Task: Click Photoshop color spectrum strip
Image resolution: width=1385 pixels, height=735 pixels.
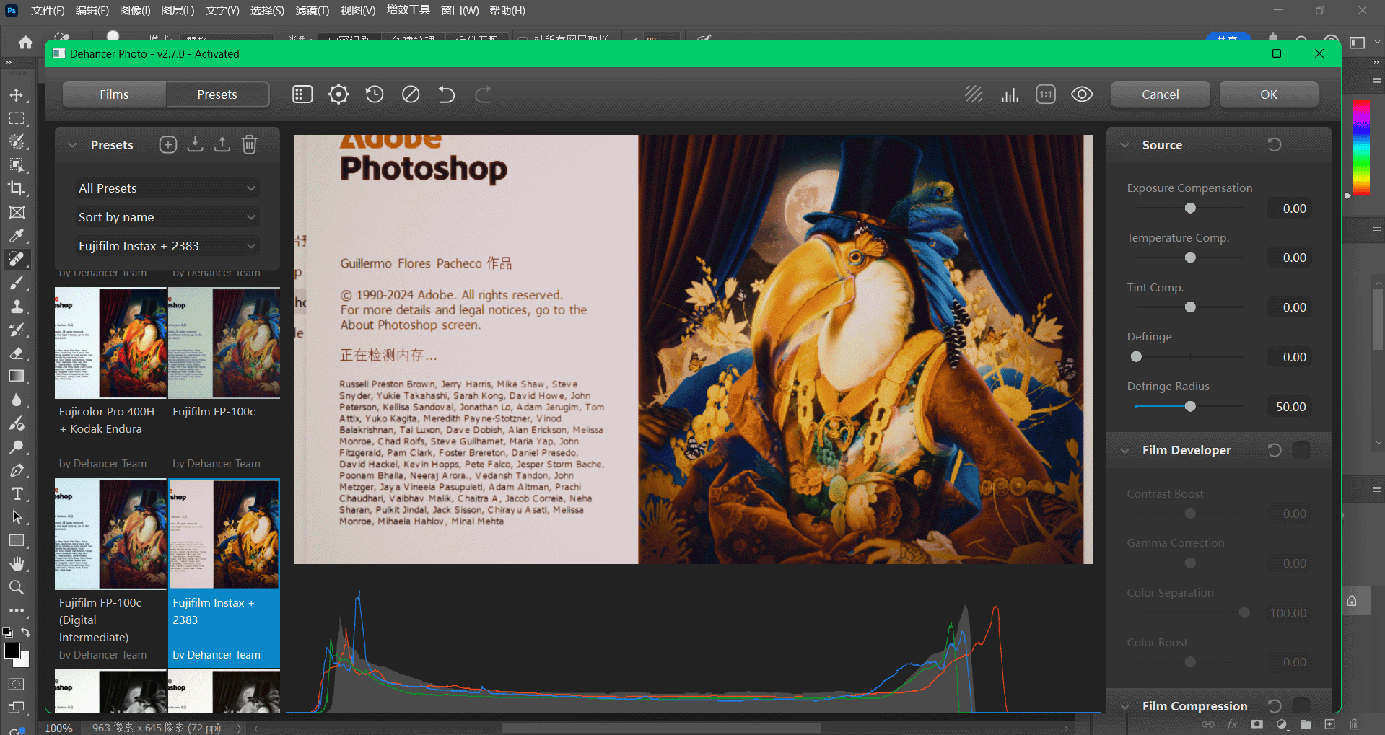Action: click(1360, 147)
